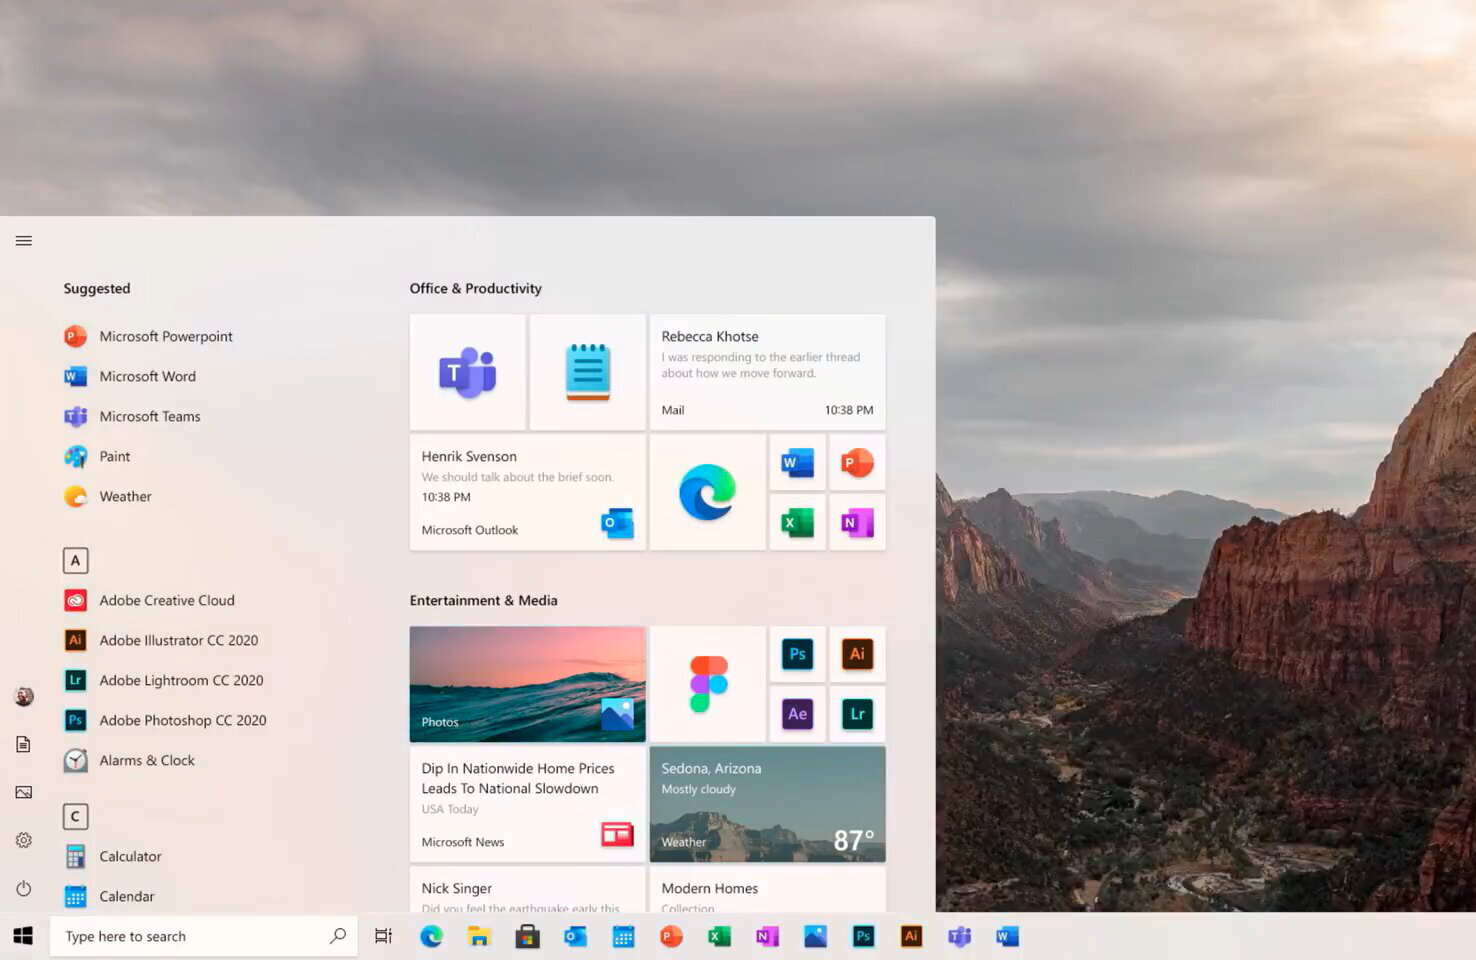Open File Explorer from the taskbar
1476x960 pixels.
[x=479, y=936]
